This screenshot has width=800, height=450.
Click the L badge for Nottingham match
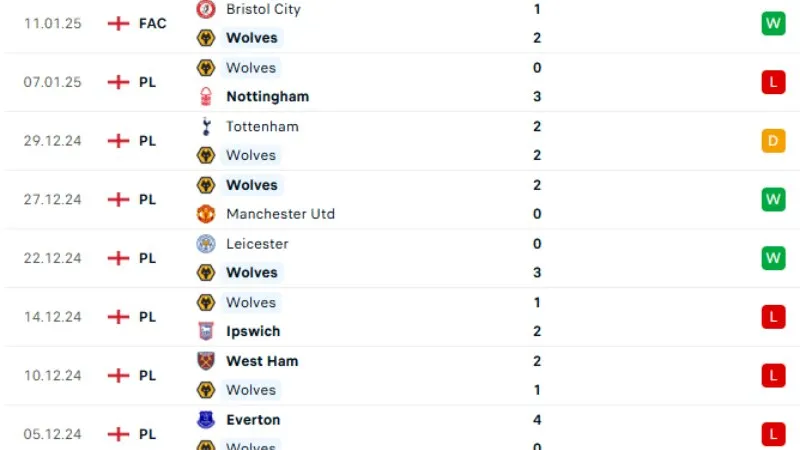click(x=773, y=82)
